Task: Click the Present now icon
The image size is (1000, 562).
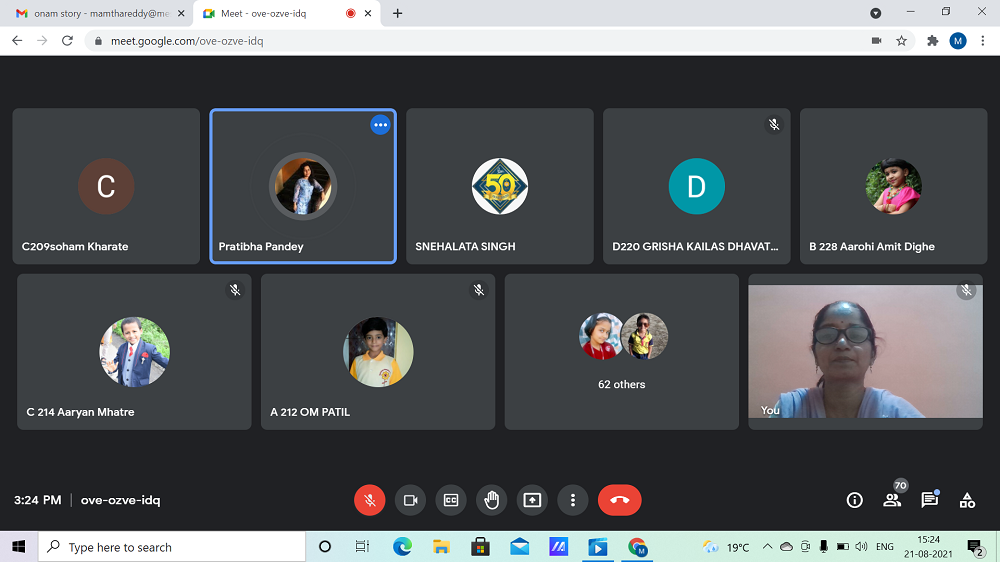Action: click(532, 500)
